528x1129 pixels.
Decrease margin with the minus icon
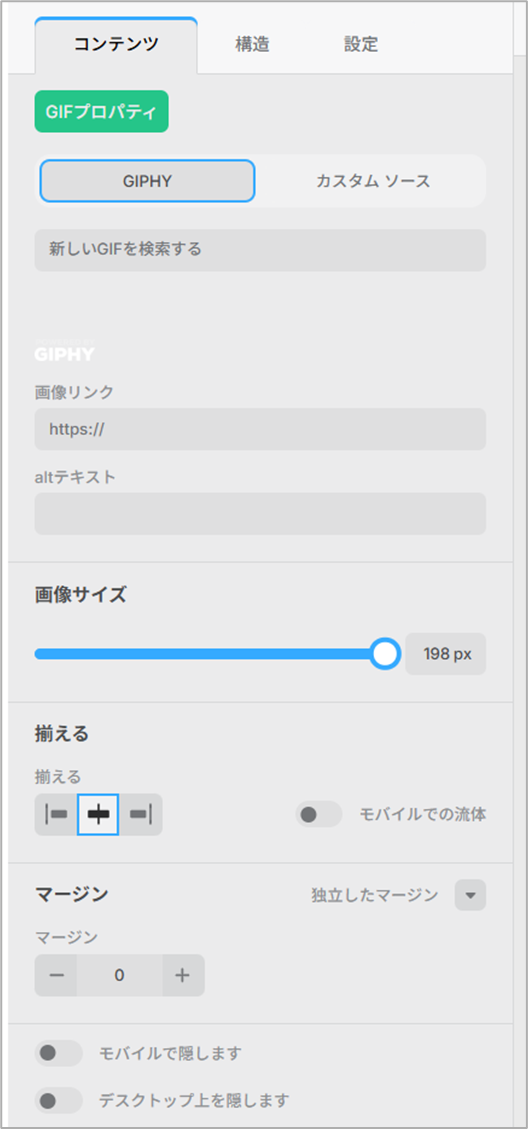(x=56, y=975)
